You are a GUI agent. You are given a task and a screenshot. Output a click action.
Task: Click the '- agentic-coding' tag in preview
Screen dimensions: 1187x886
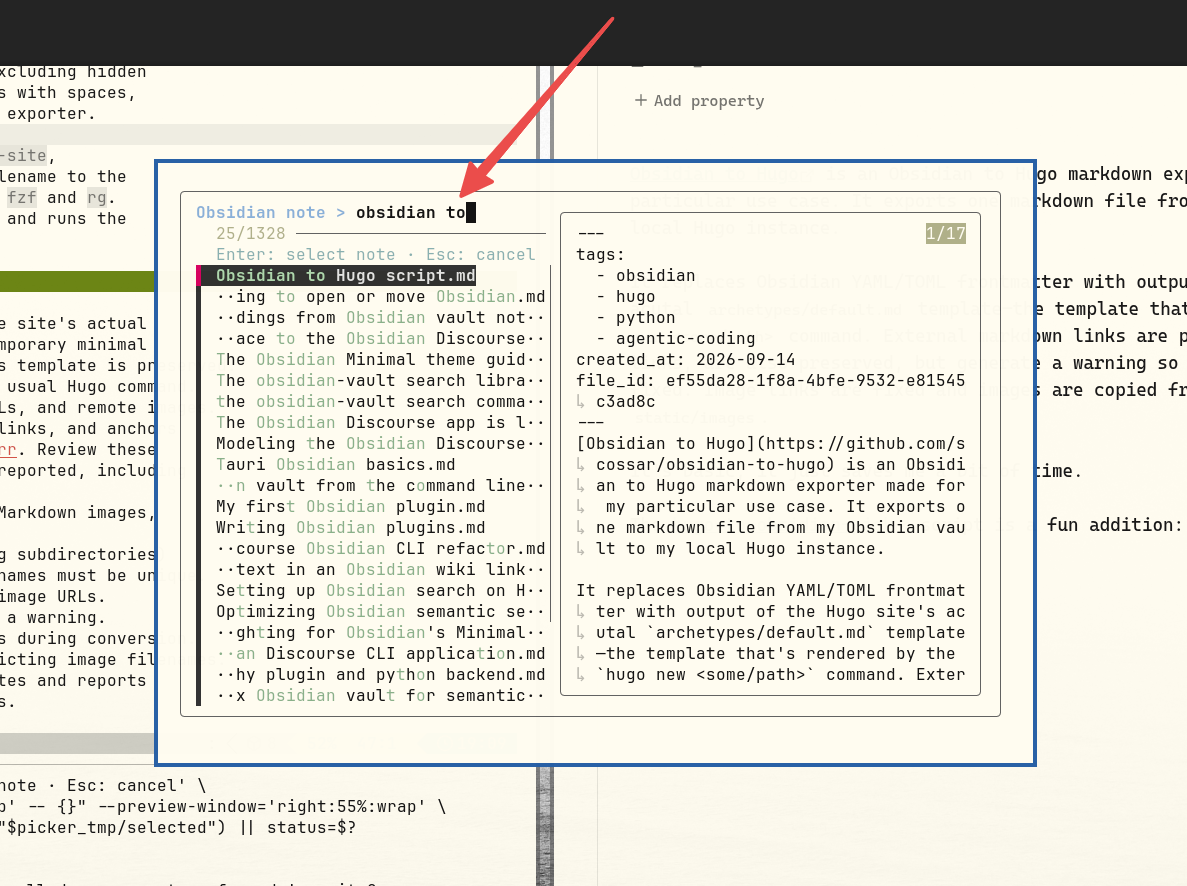(x=675, y=338)
